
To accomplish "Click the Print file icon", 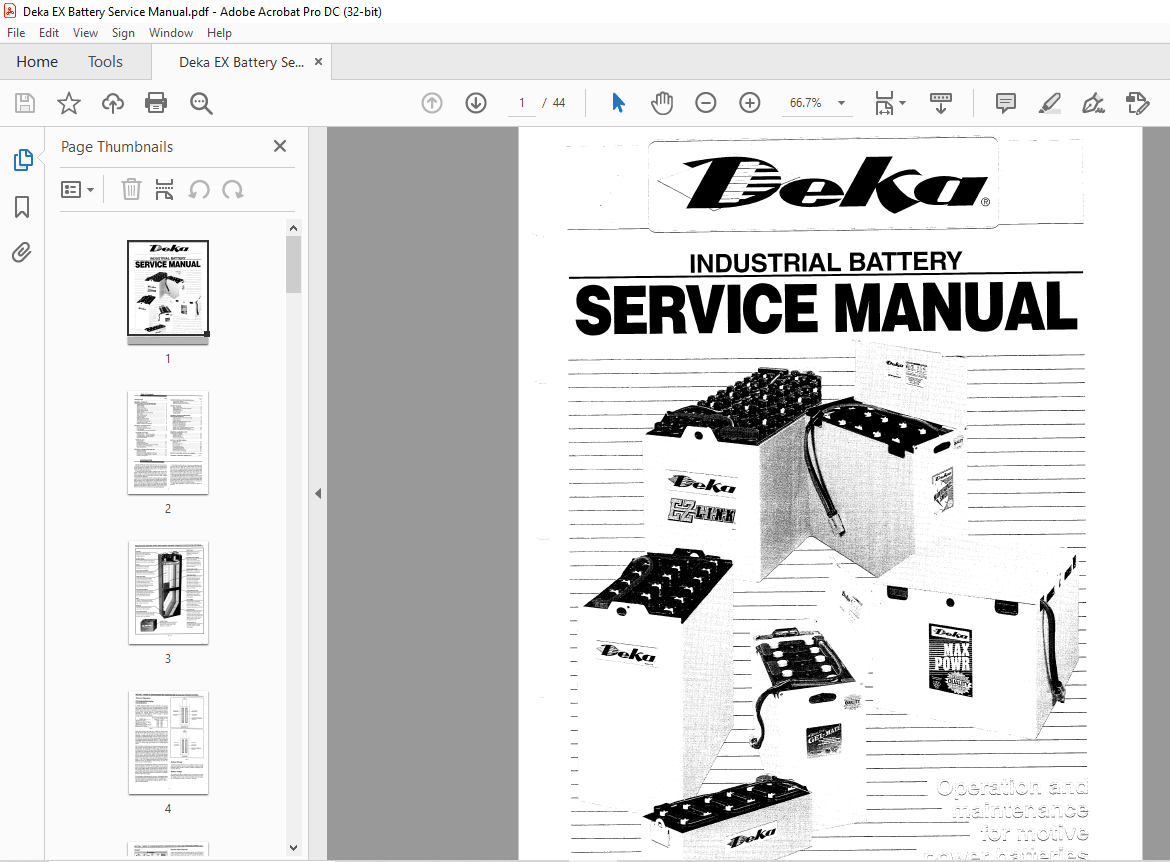I will click(156, 103).
